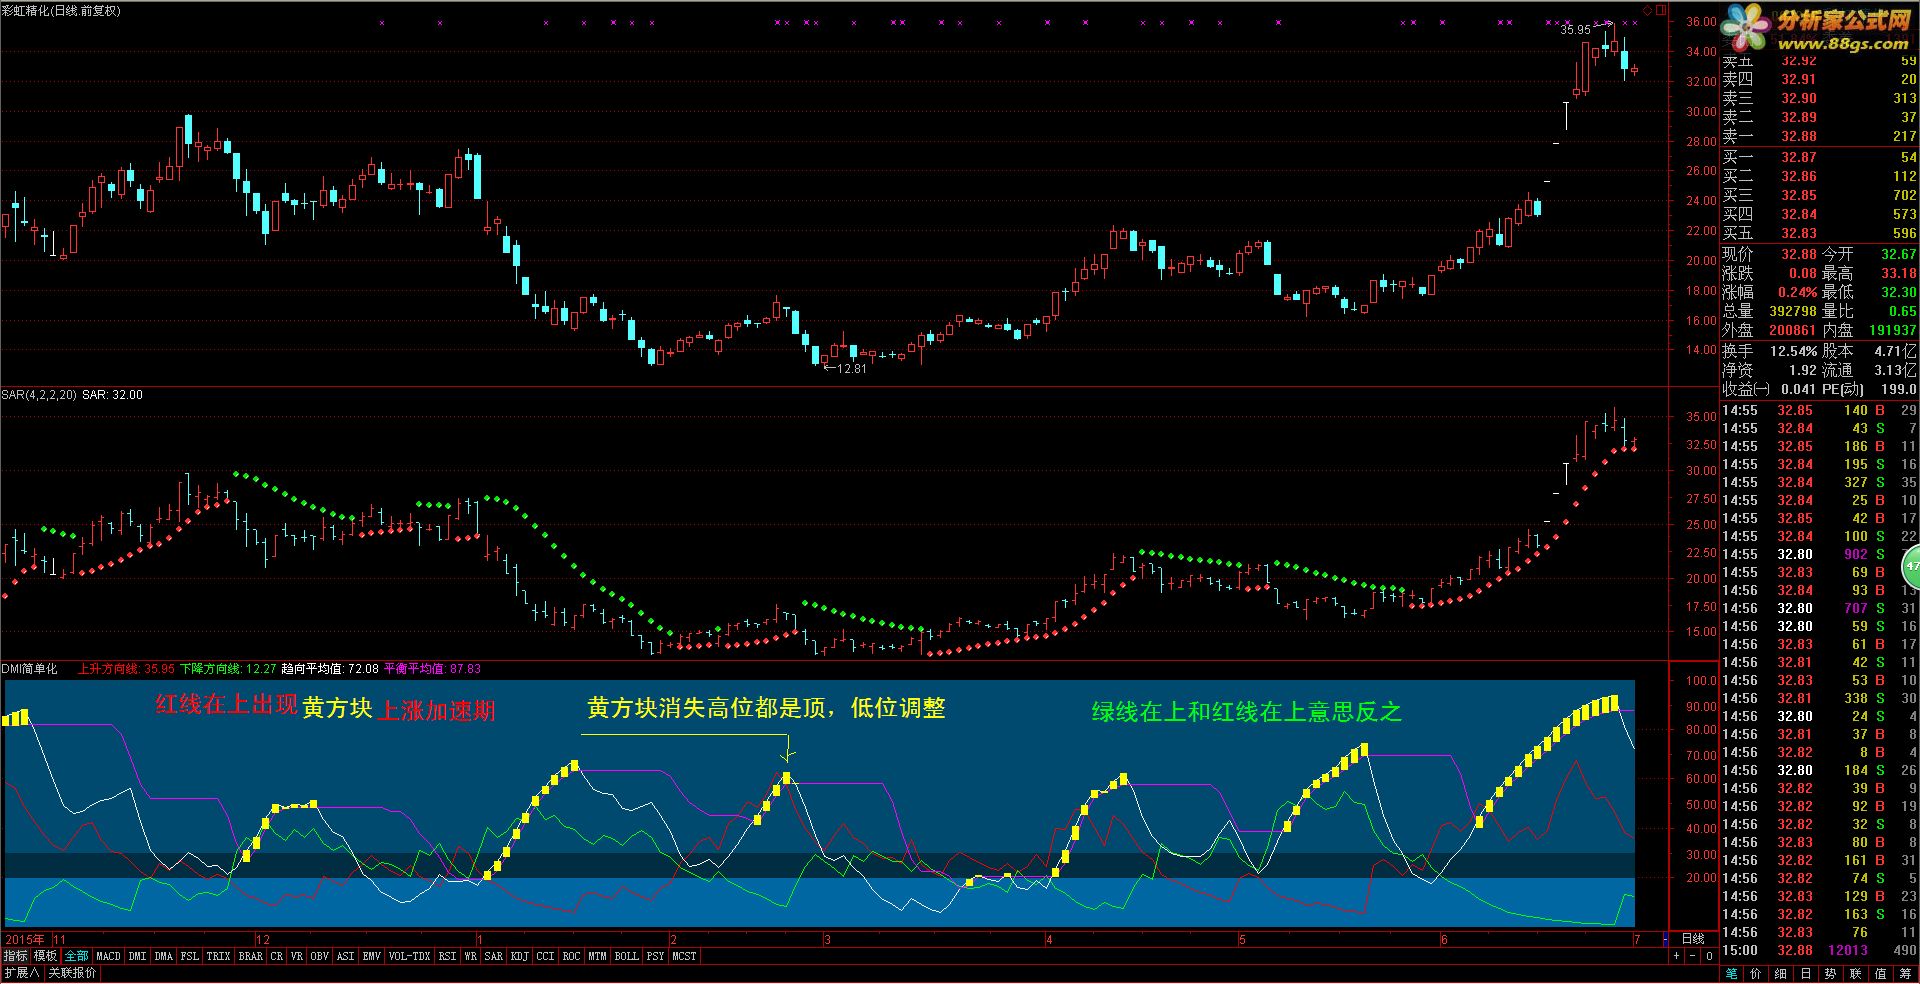This screenshot has height=984, width=1920.
Task: Expand the 扩展 panel at bottom left
Action: pos(21,973)
